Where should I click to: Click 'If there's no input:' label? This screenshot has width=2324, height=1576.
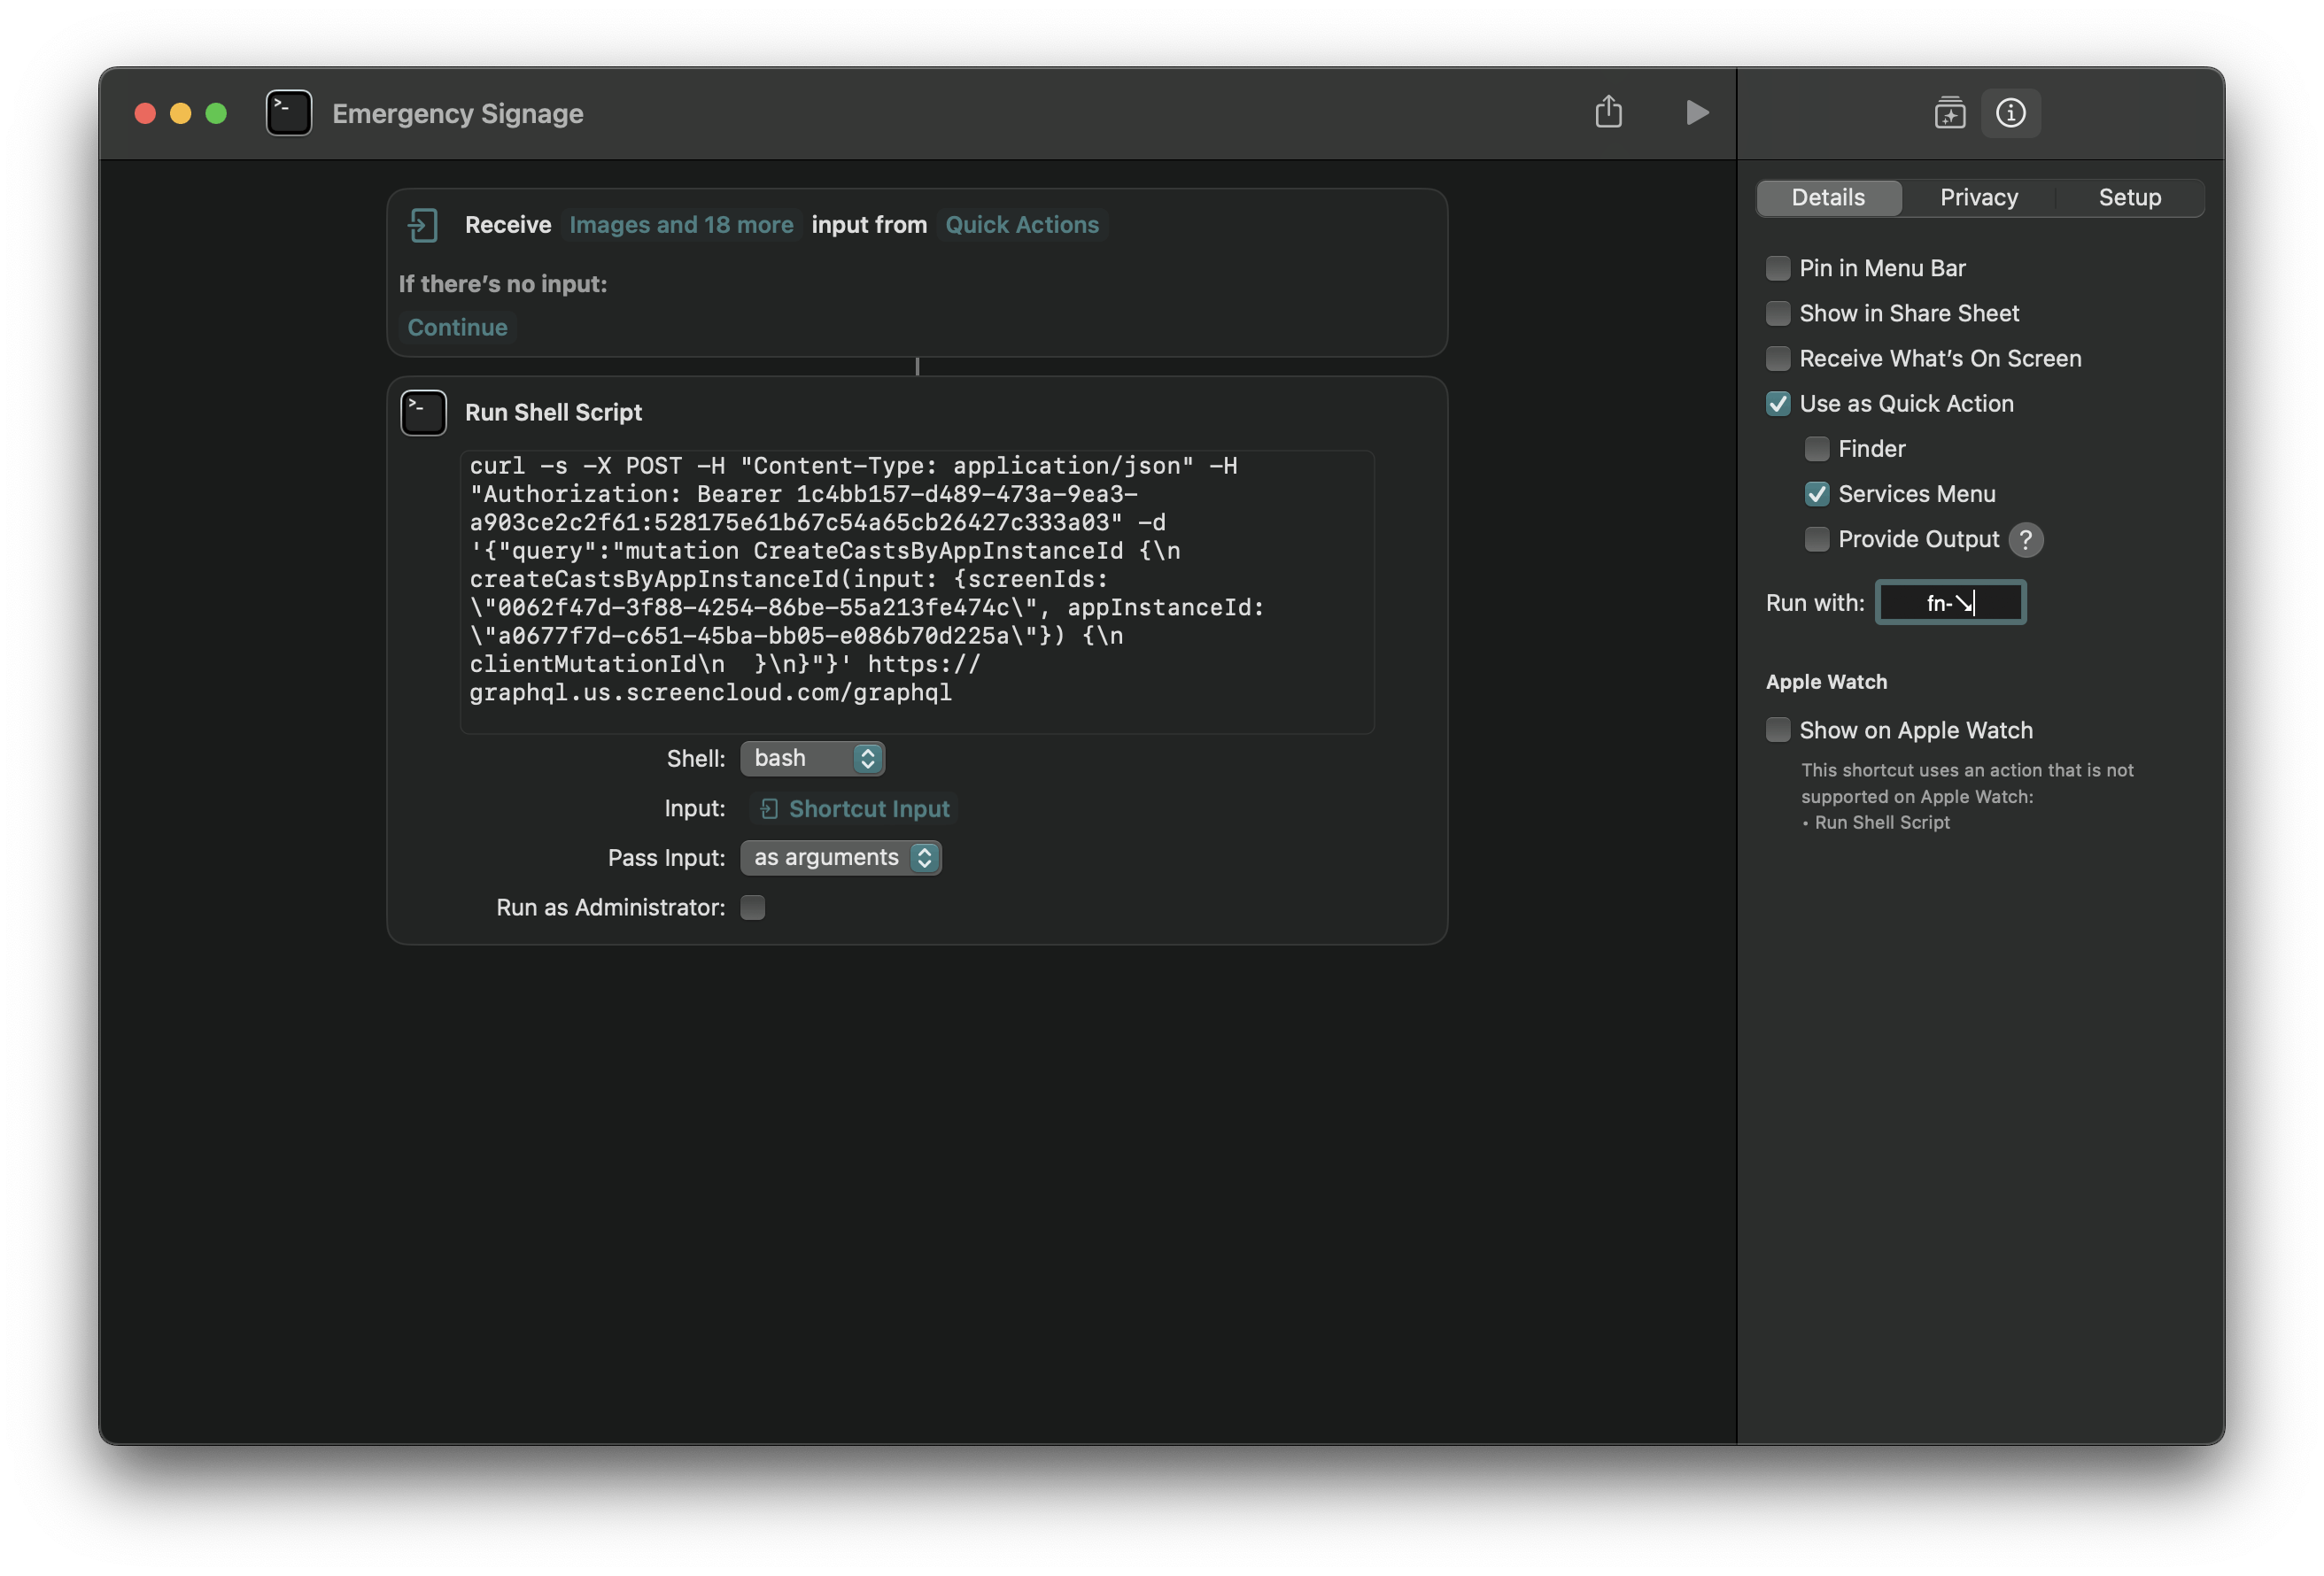point(503,285)
